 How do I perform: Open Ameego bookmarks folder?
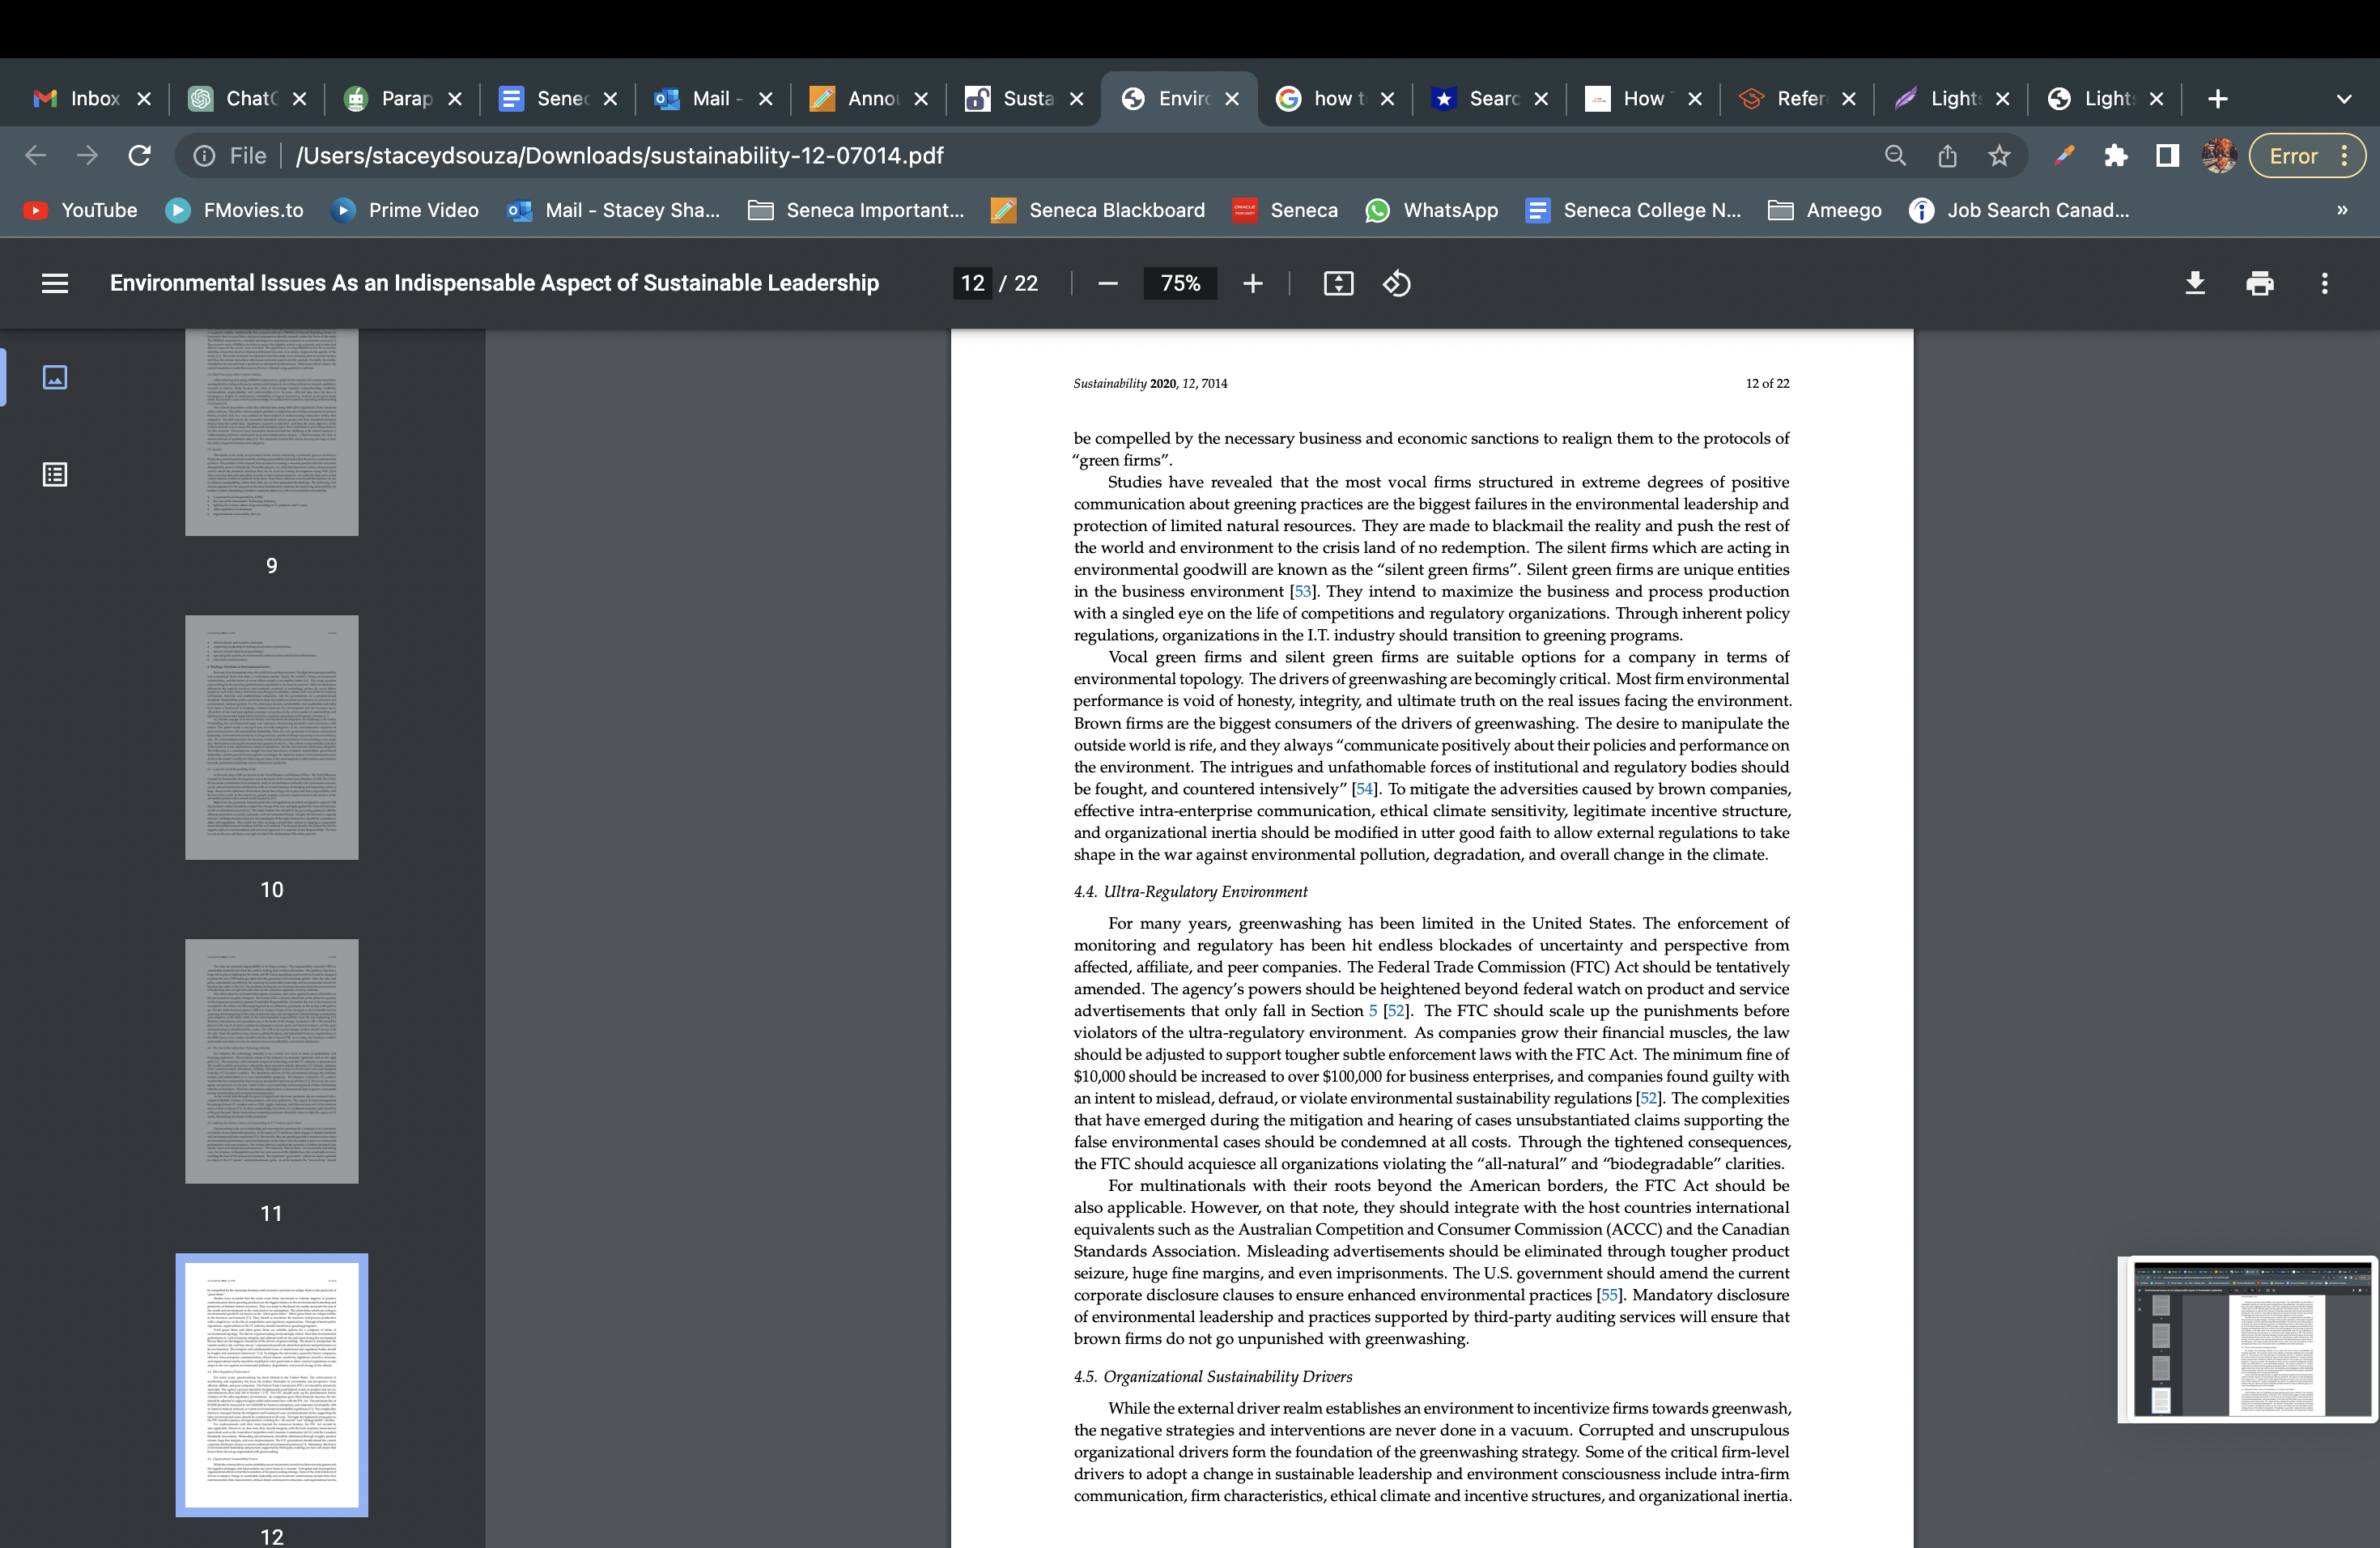[1825, 211]
